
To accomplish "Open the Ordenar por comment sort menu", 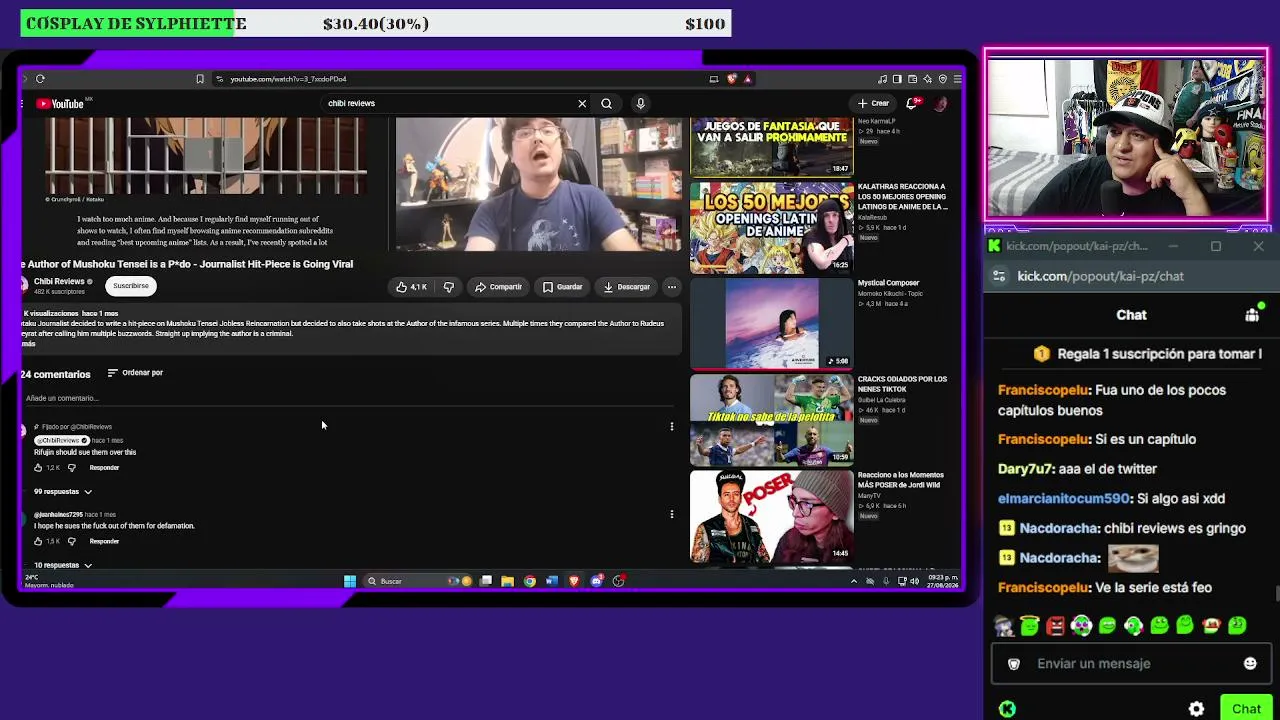I will click(135, 373).
